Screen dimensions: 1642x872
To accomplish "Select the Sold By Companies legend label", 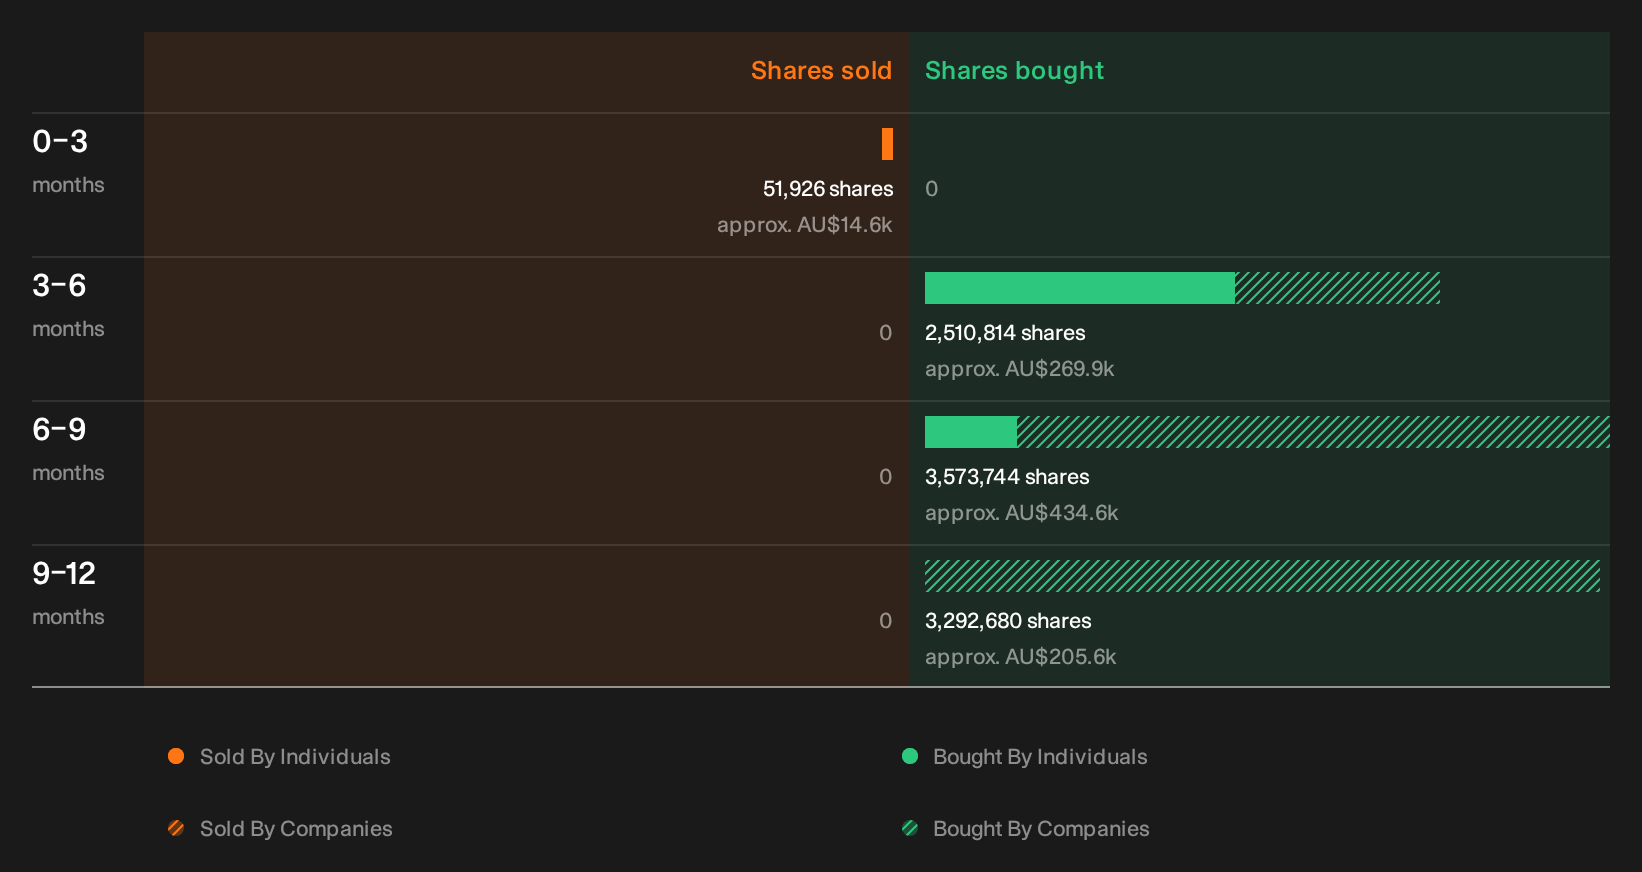I will coord(296,829).
